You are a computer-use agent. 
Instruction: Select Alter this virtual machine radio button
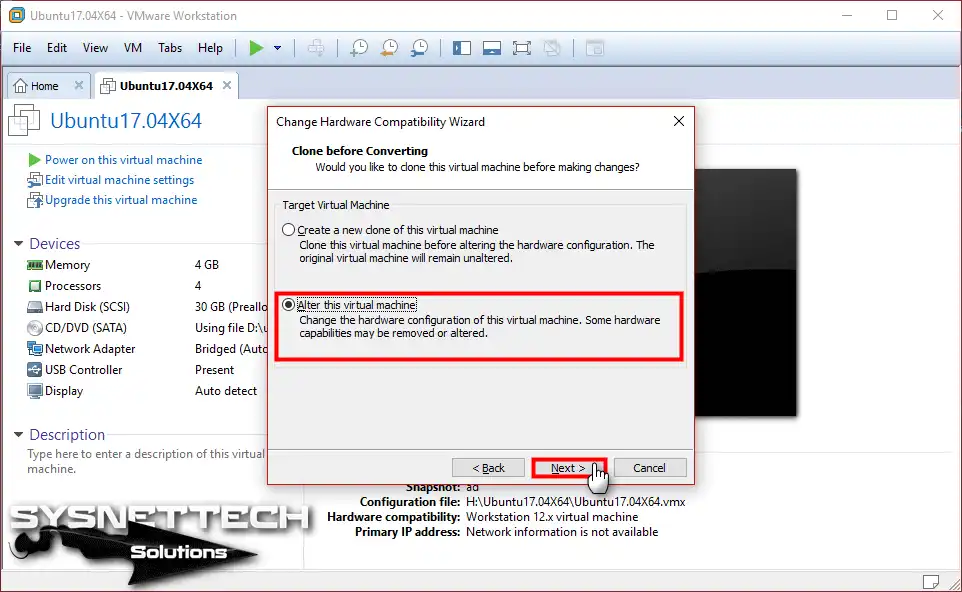[288, 305]
